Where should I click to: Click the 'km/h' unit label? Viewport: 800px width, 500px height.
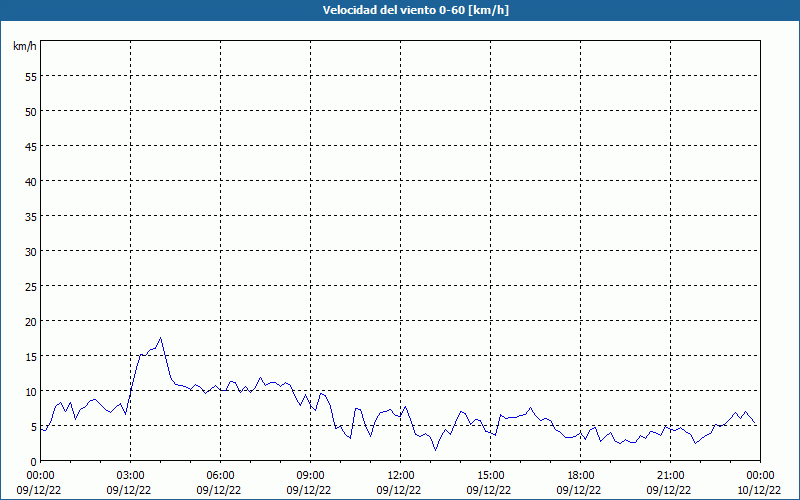[x=25, y=46]
